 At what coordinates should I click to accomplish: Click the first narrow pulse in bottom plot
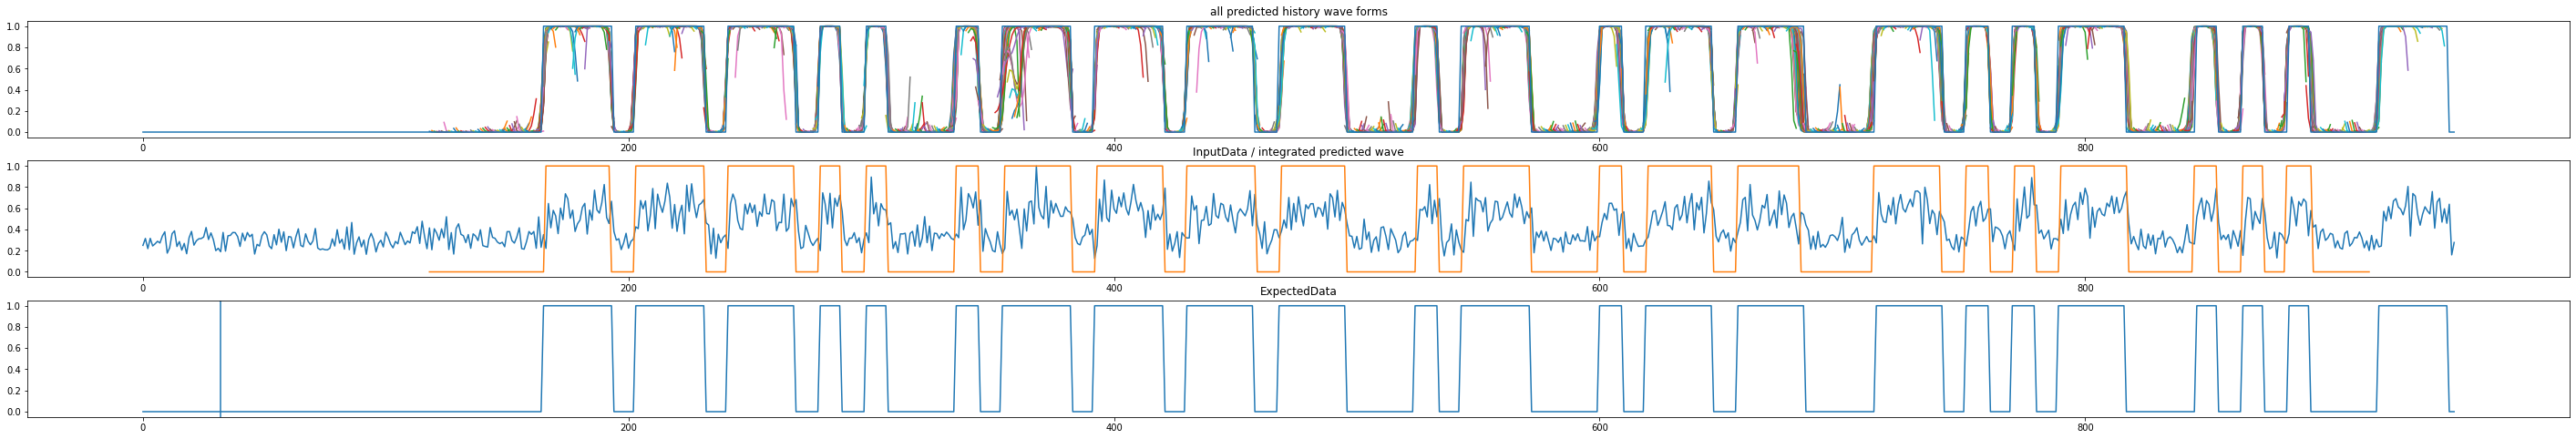829,307
